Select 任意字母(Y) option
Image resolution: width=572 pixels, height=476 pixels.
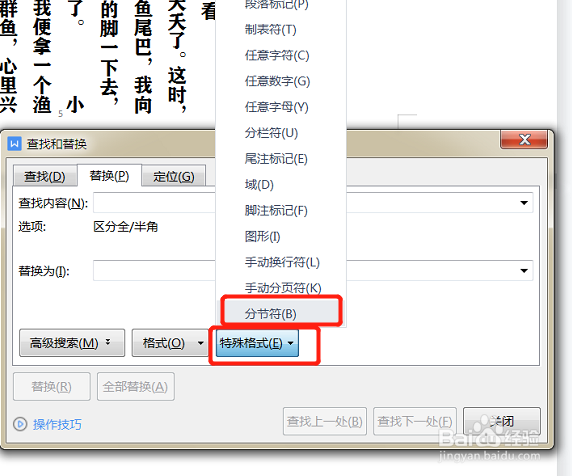click(281, 107)
